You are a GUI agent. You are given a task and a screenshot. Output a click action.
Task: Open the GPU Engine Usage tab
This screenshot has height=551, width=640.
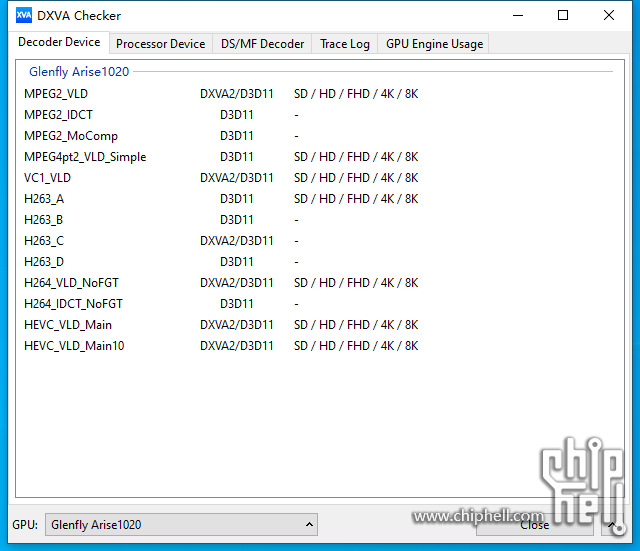pos(434,44)
